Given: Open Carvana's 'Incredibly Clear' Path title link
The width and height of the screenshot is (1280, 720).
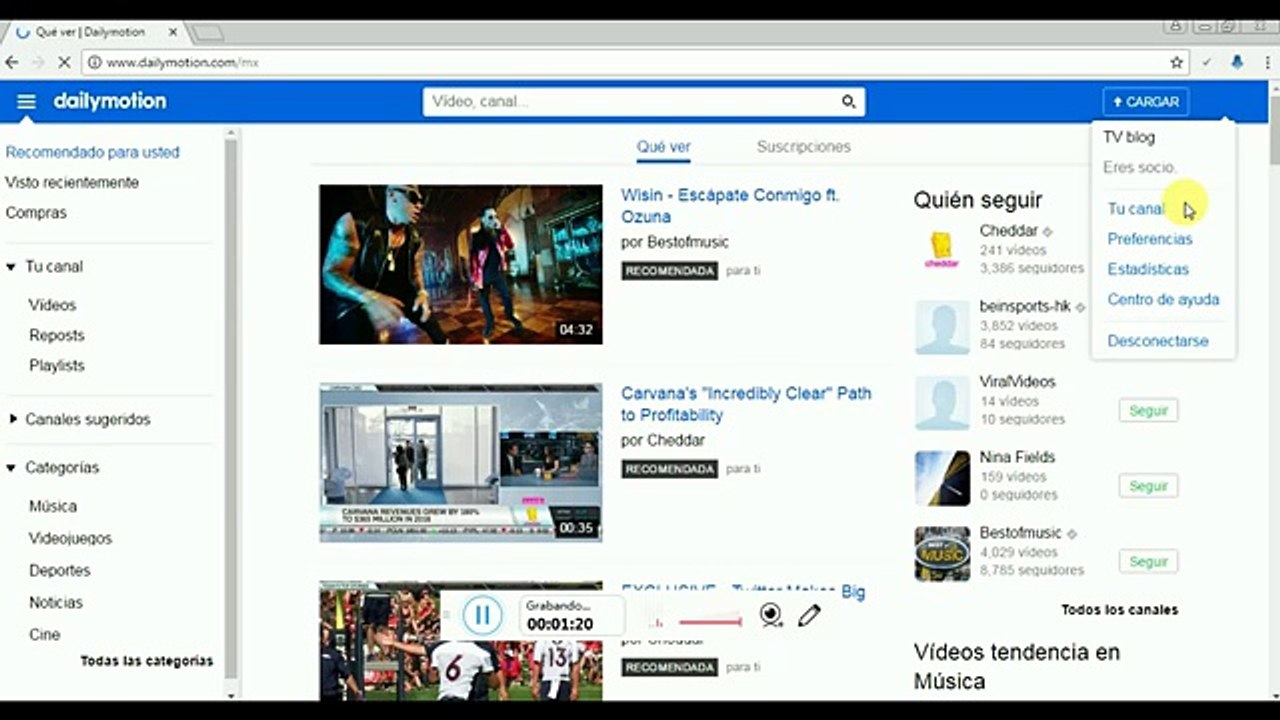Looking at the screenshot, I should (x=746, y=404).
